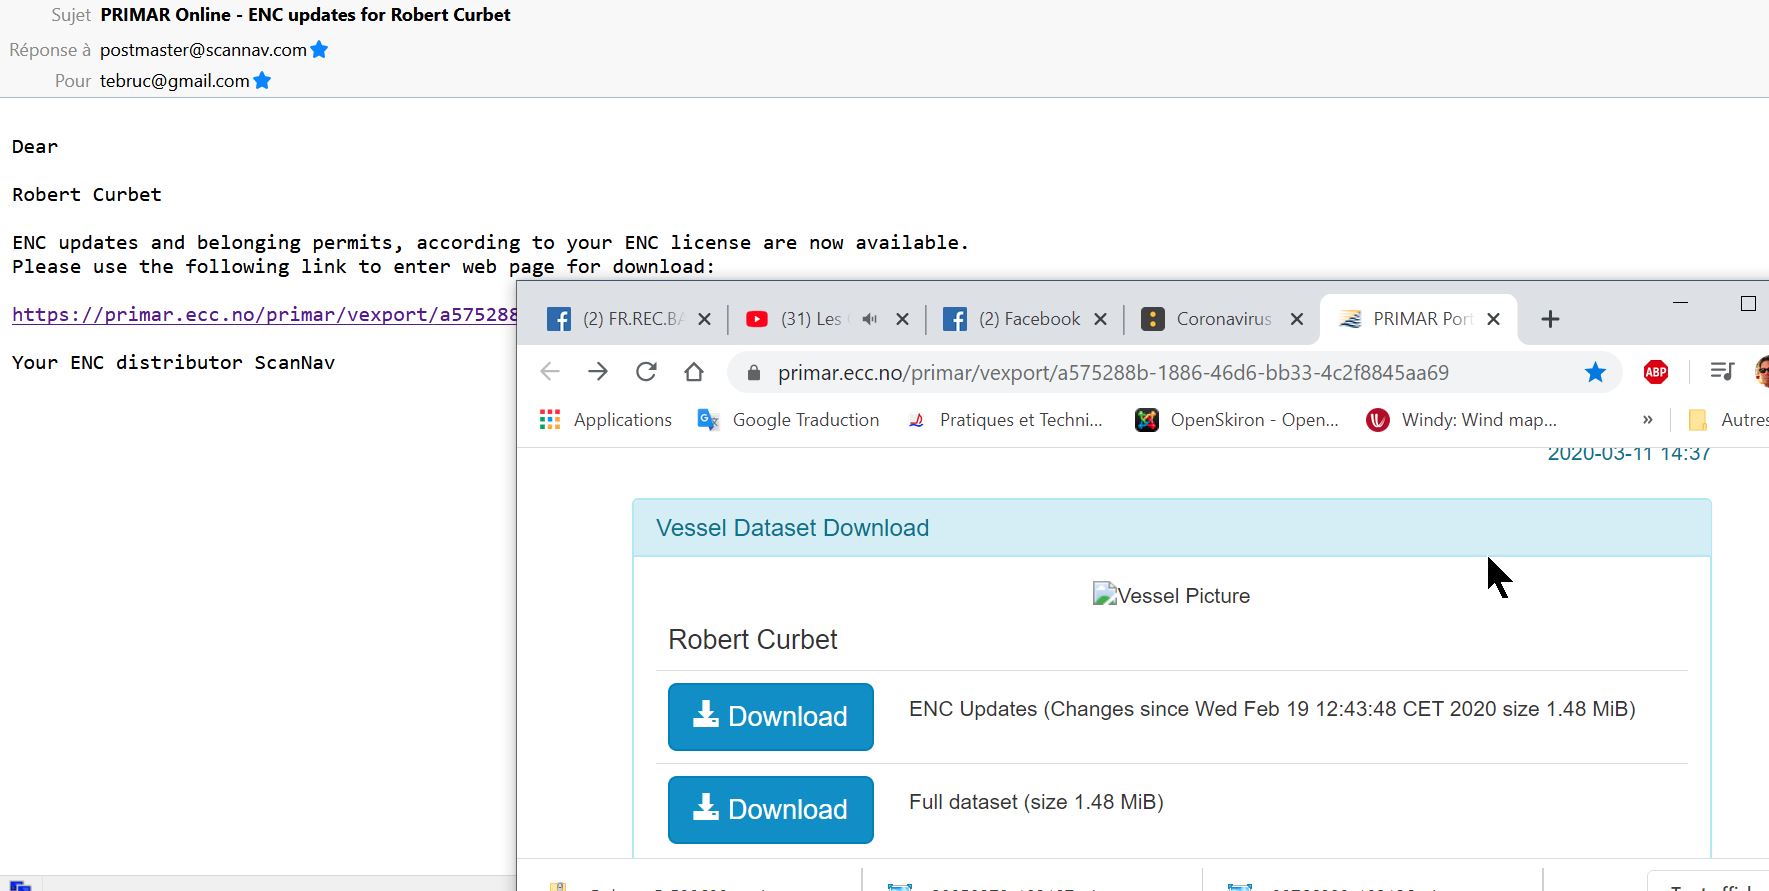Open a new browser tab

click(x=1550, y=319)
